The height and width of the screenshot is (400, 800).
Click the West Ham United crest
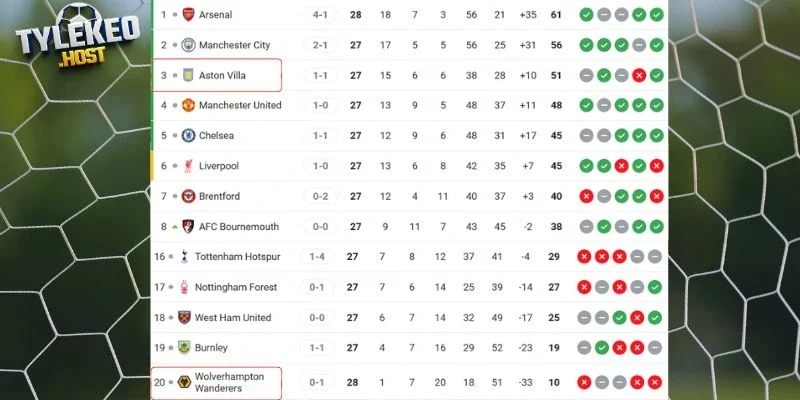click(185, 317)
